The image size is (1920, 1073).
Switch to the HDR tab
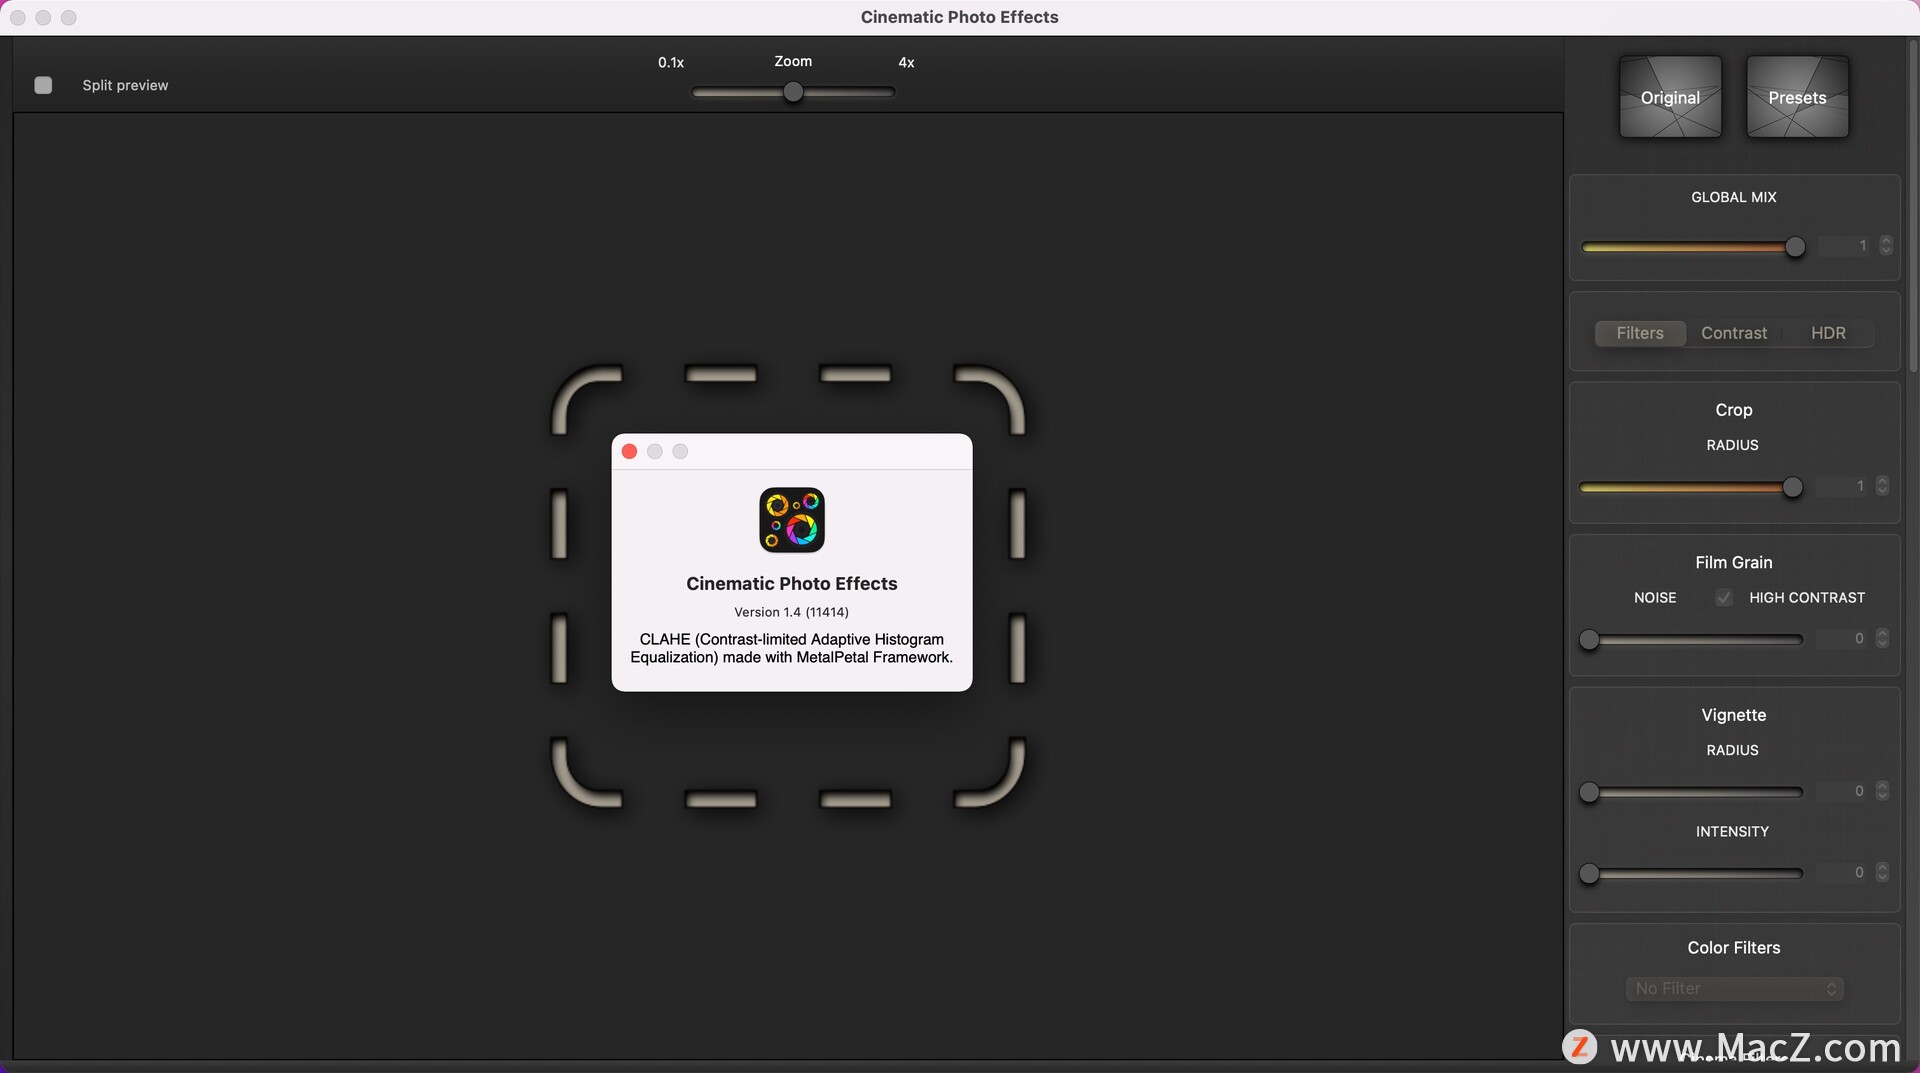coord(1828,333)
